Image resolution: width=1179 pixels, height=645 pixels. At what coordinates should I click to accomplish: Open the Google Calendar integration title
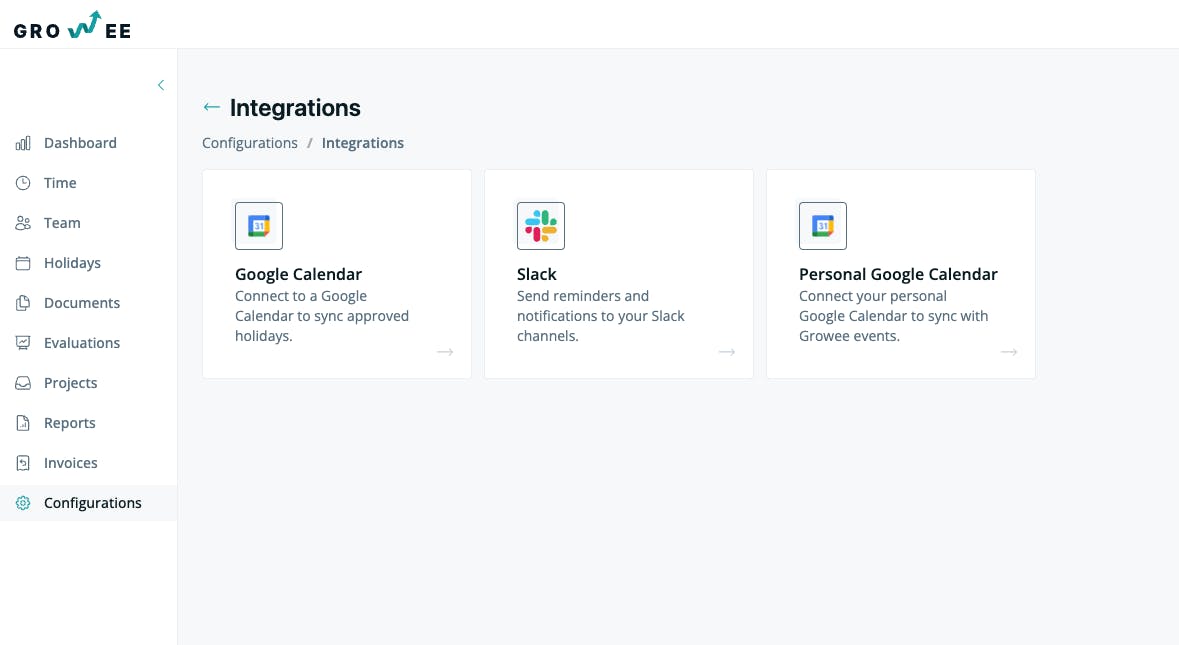[299, 274]
